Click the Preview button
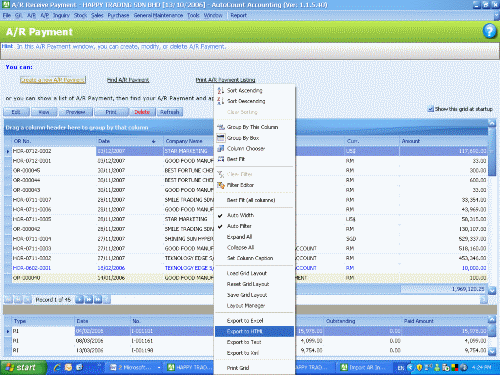Screen dimensions: 500x375 pos(75,112)
